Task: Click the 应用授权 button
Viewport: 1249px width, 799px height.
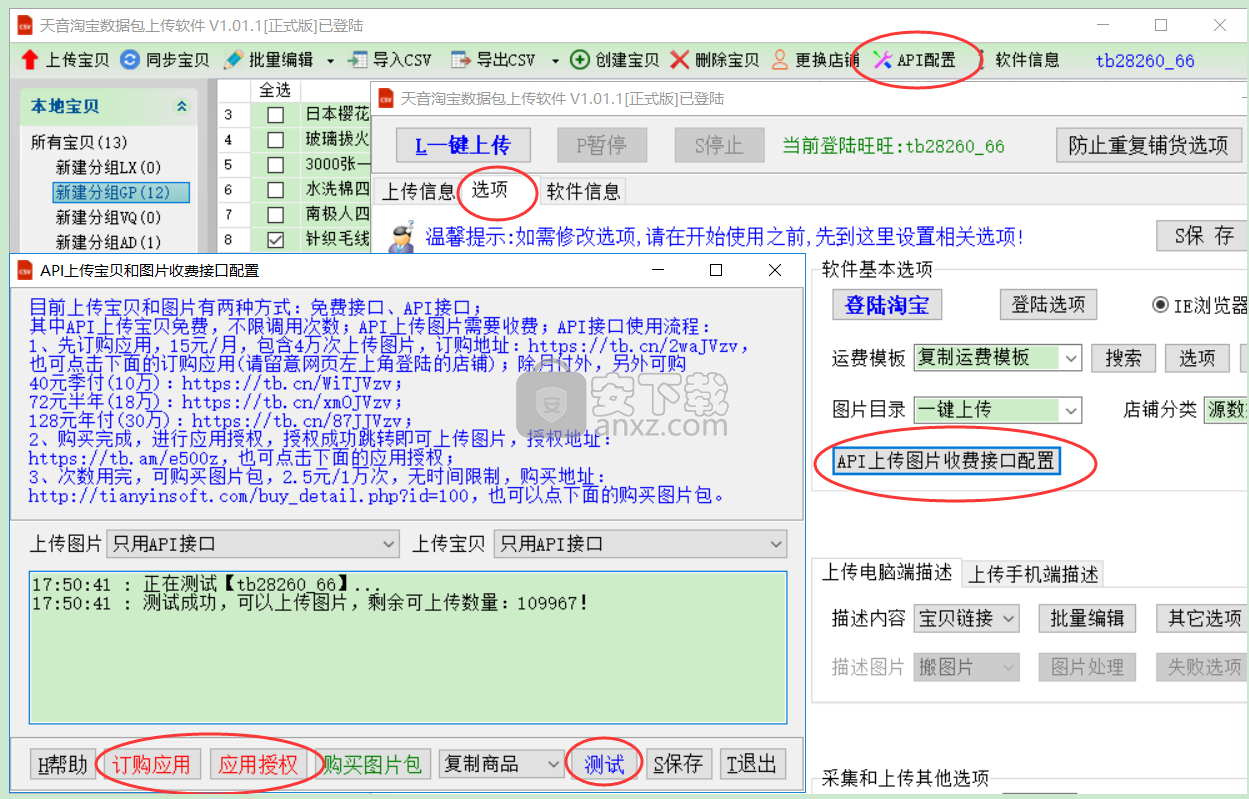Action: (x=258, y=765)
